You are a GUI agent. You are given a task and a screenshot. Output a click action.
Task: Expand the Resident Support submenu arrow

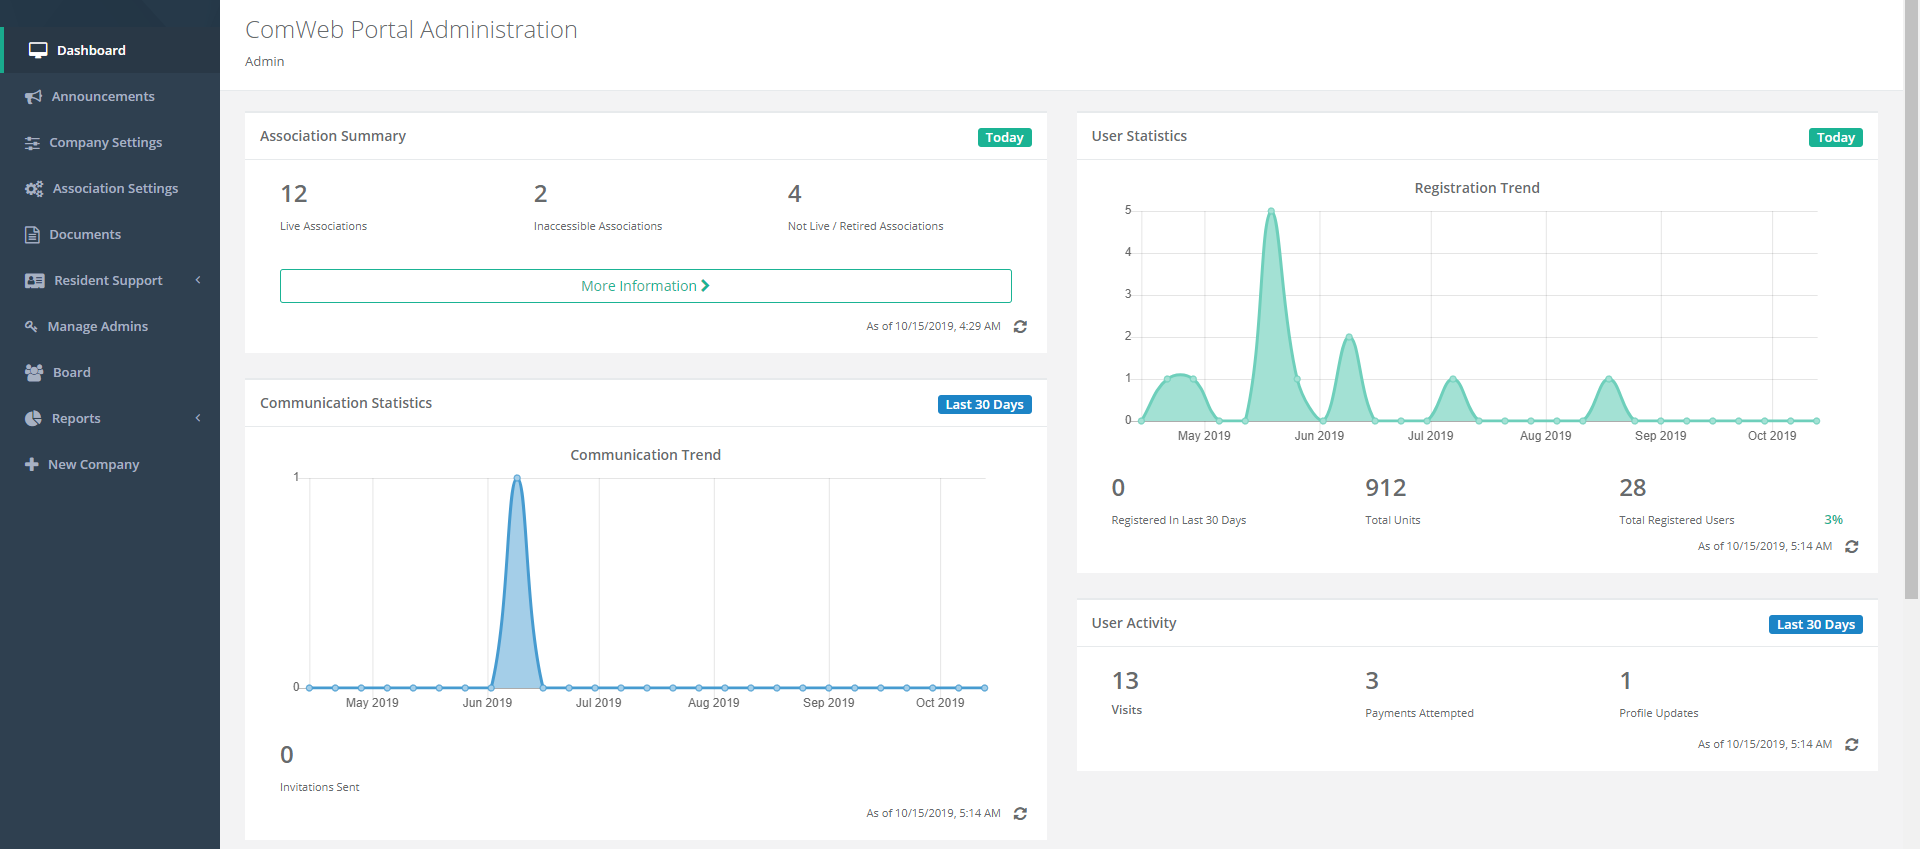point(198,280)
